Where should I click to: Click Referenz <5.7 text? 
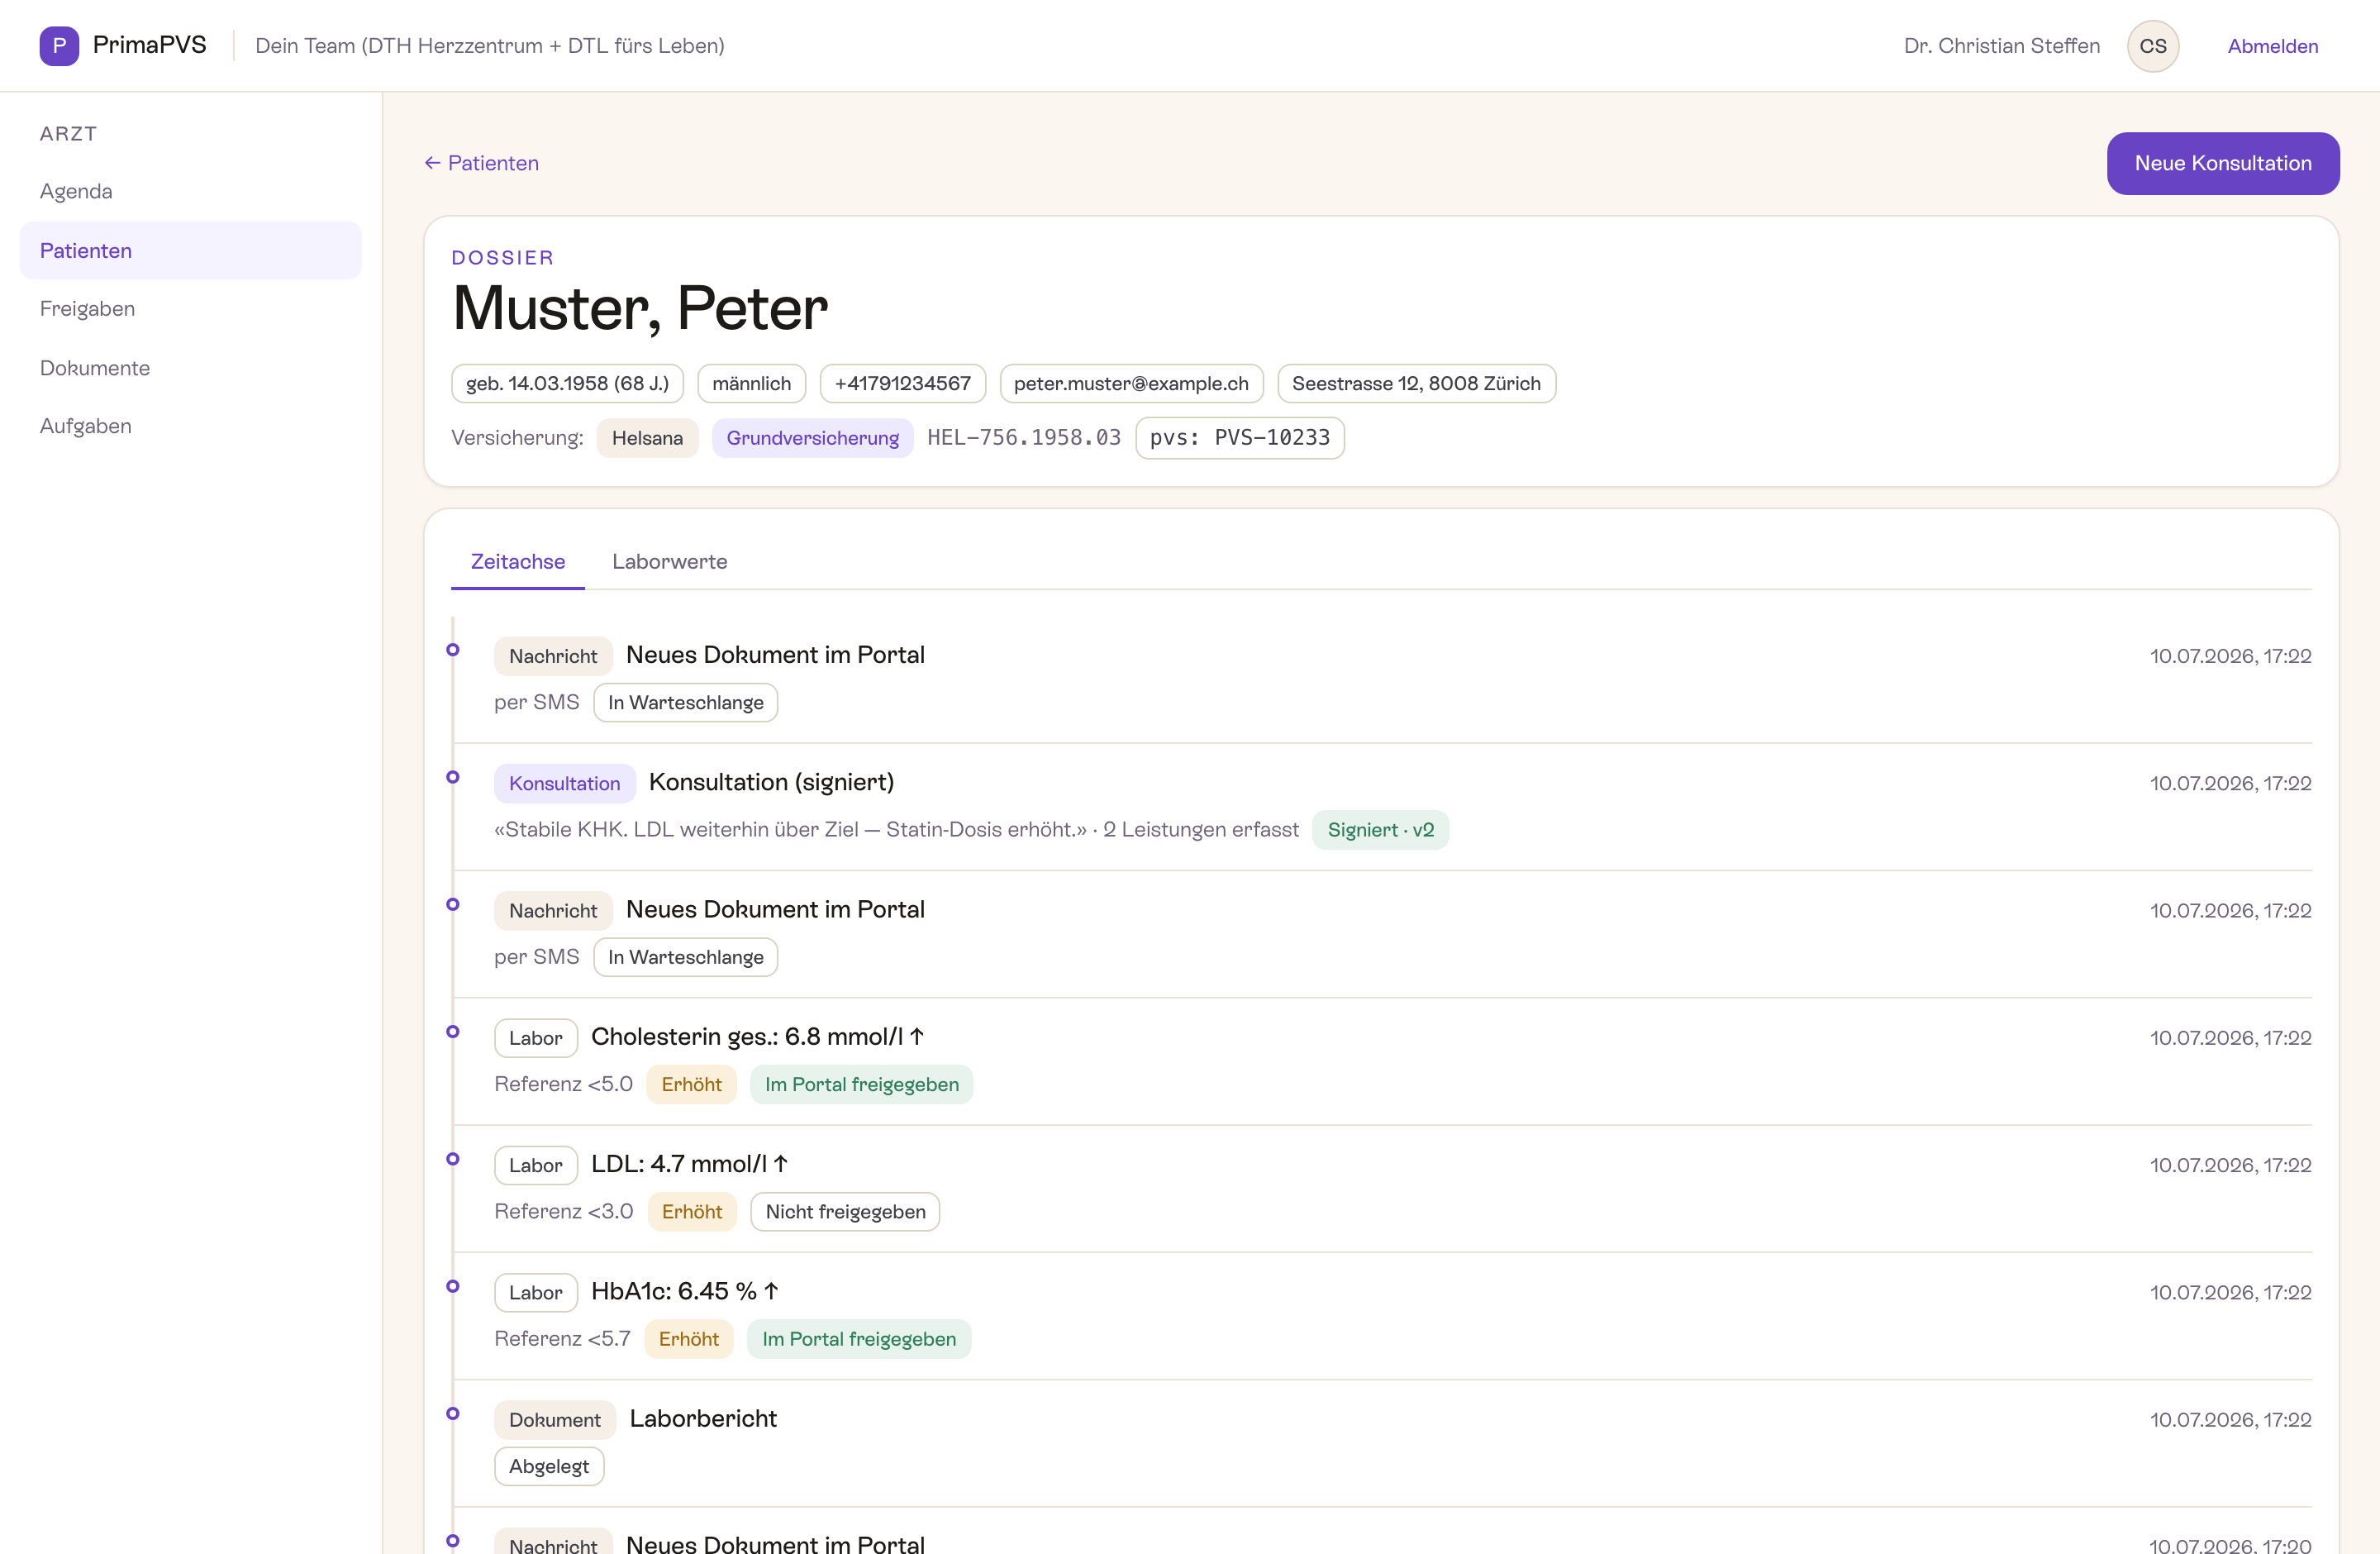click(562, 1338)
